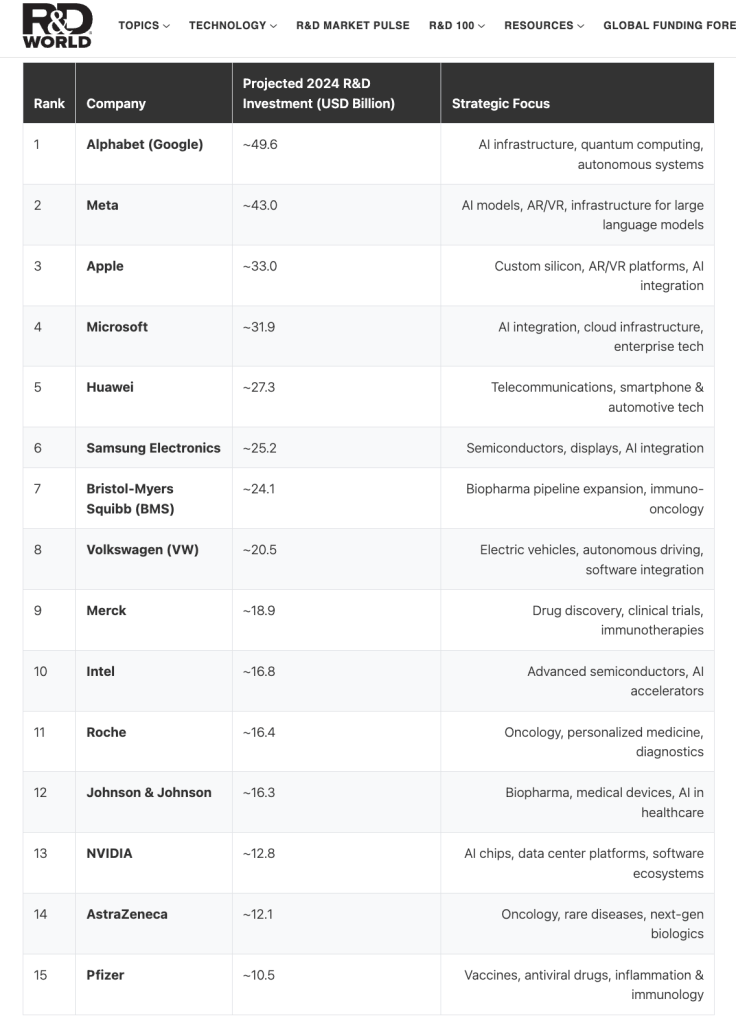Click the AstraZeneca company cell
Screen dimensions: 736x1023
click(x=127, y=914)
